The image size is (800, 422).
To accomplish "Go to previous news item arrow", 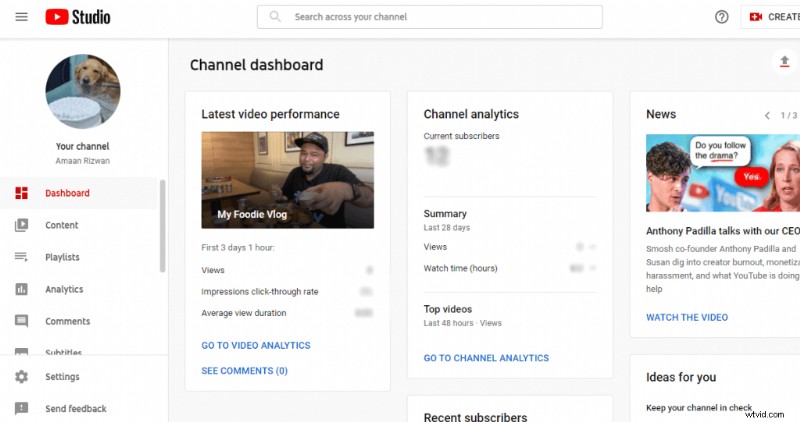I will [x=767, y=115].
